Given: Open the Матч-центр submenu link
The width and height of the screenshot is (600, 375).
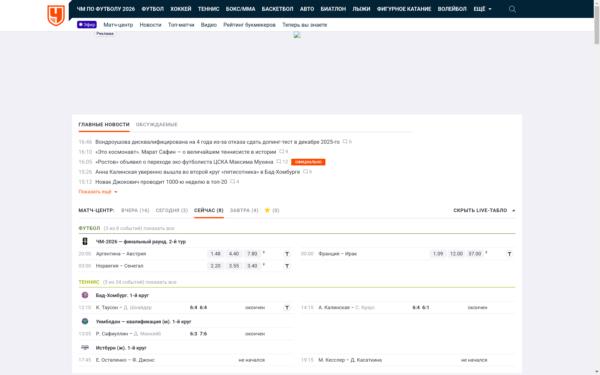Looking at the screenshot, I should click(x=118, y=24).
